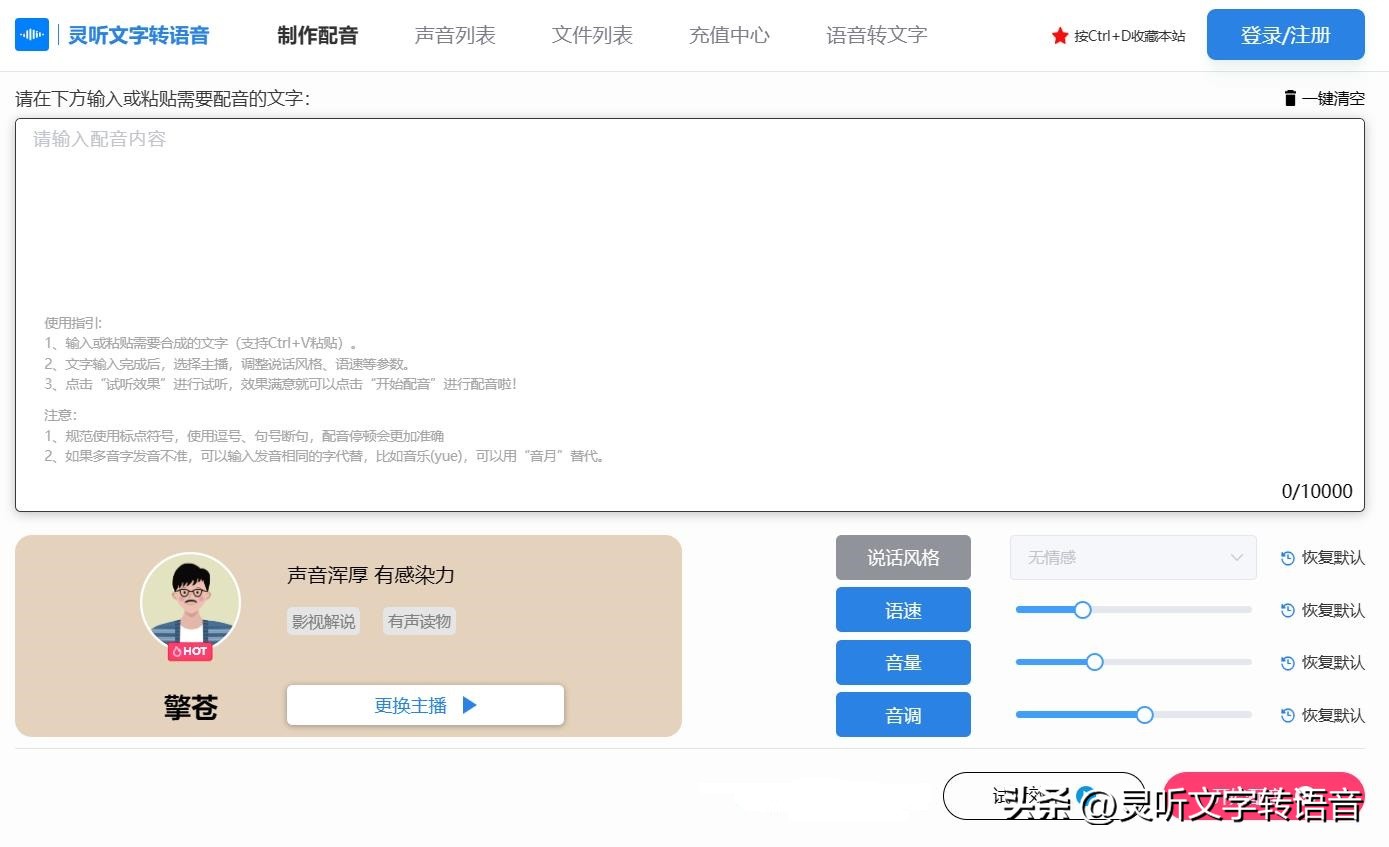Click the red star beside 按Ctrl+D收藏本站
The height and width of the screenshot is (847, 1389).
pyautogui.click(x=1058, y=36)
